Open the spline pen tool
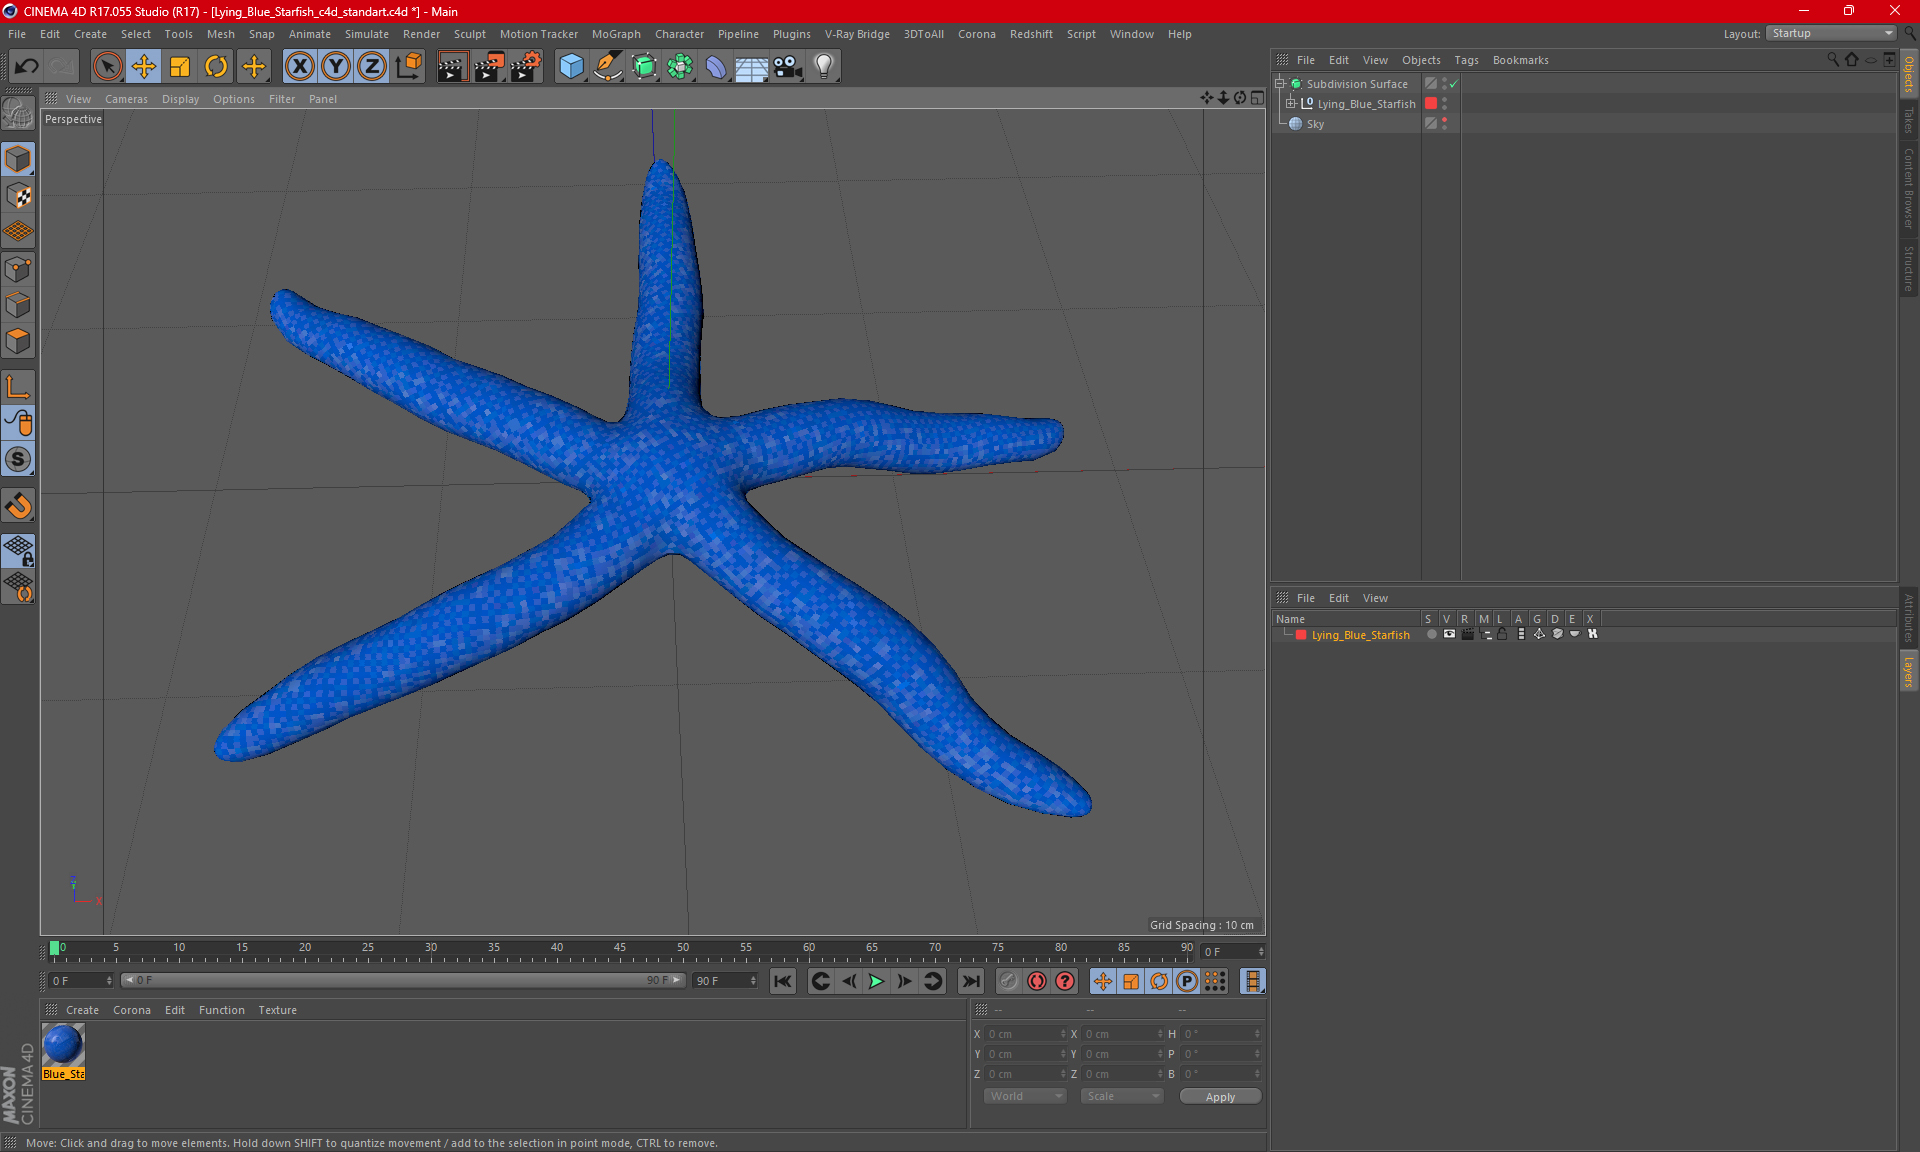 [x=608, y=67]
